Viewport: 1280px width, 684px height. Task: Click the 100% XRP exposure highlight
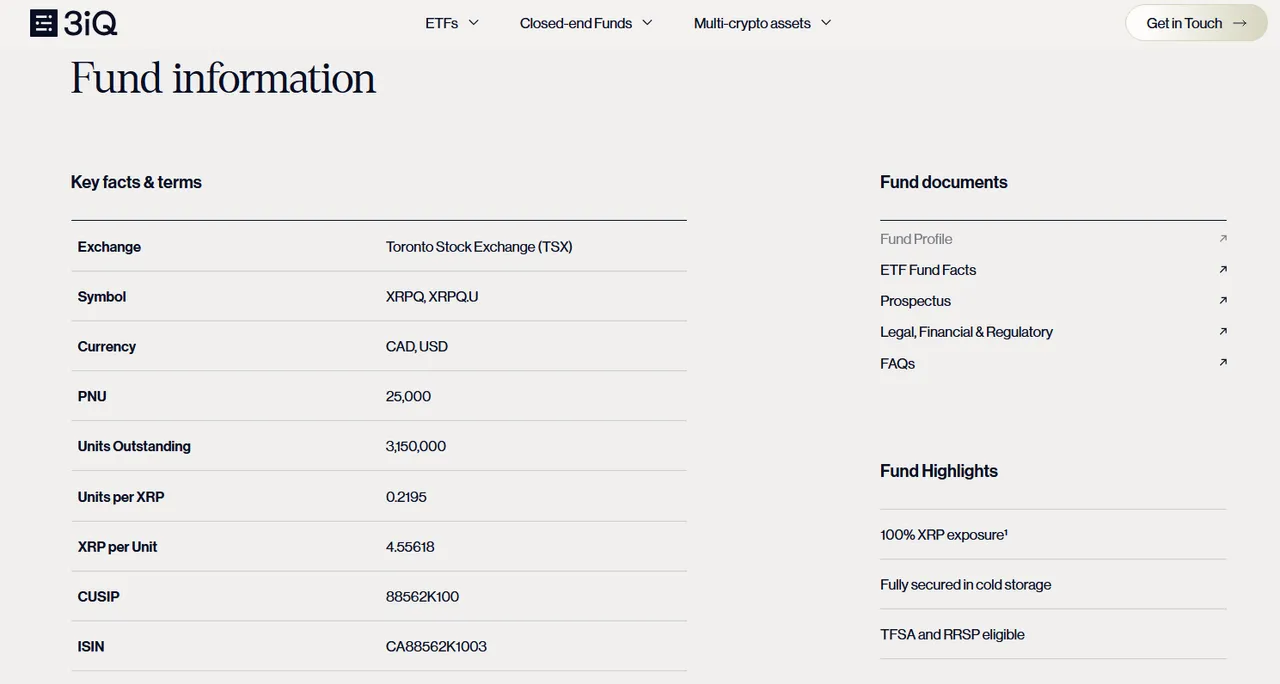click(944, 535)
